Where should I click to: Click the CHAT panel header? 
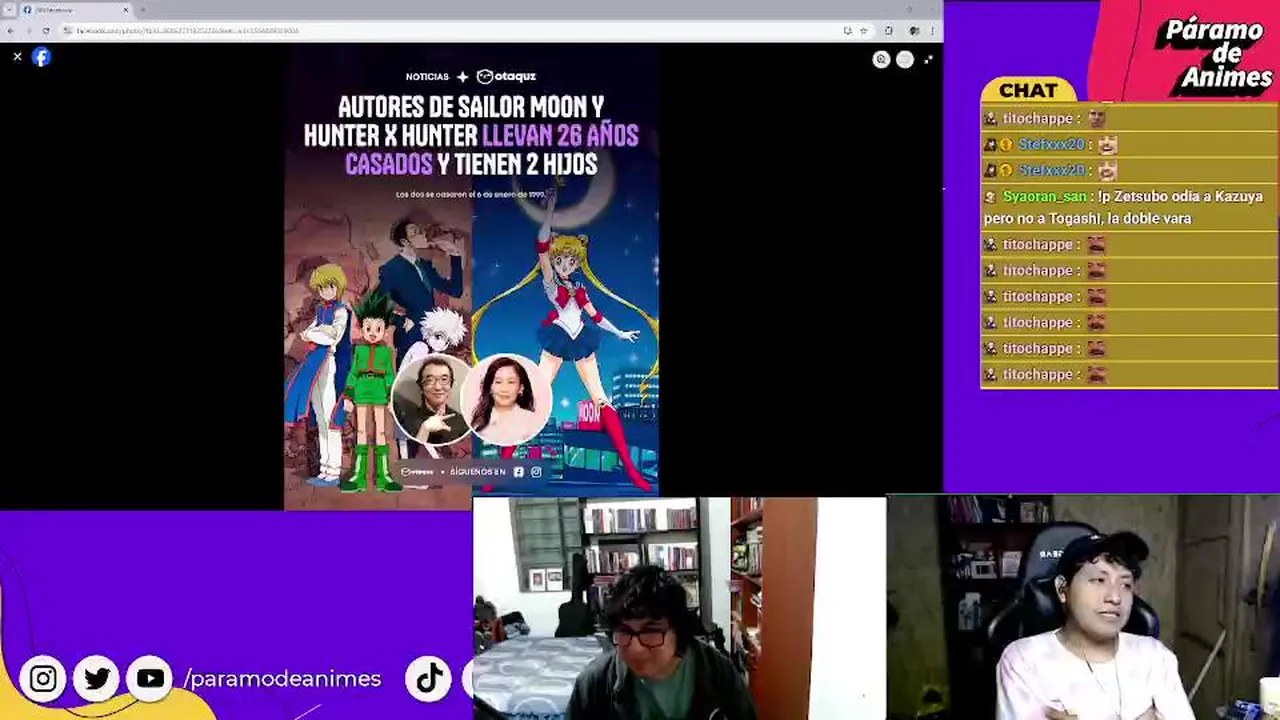coord(1028,91)
